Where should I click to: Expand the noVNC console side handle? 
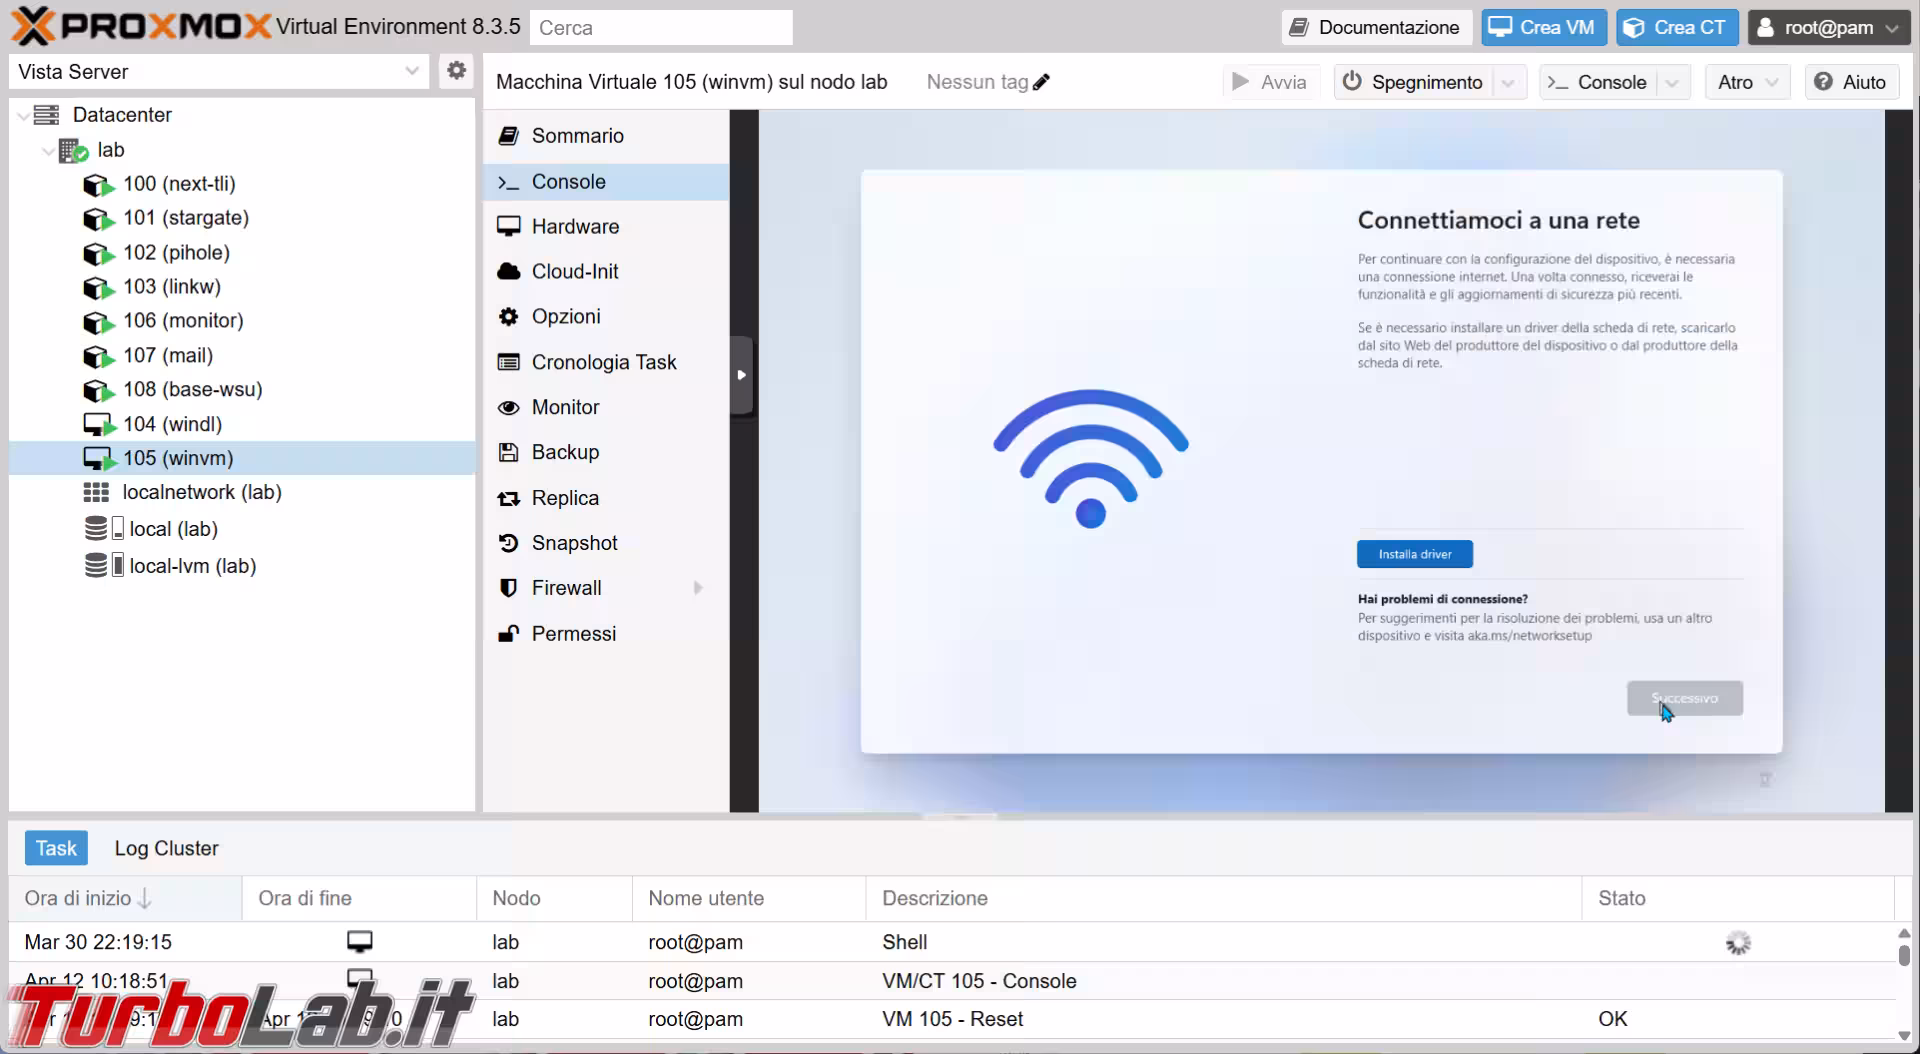[741, 375]
